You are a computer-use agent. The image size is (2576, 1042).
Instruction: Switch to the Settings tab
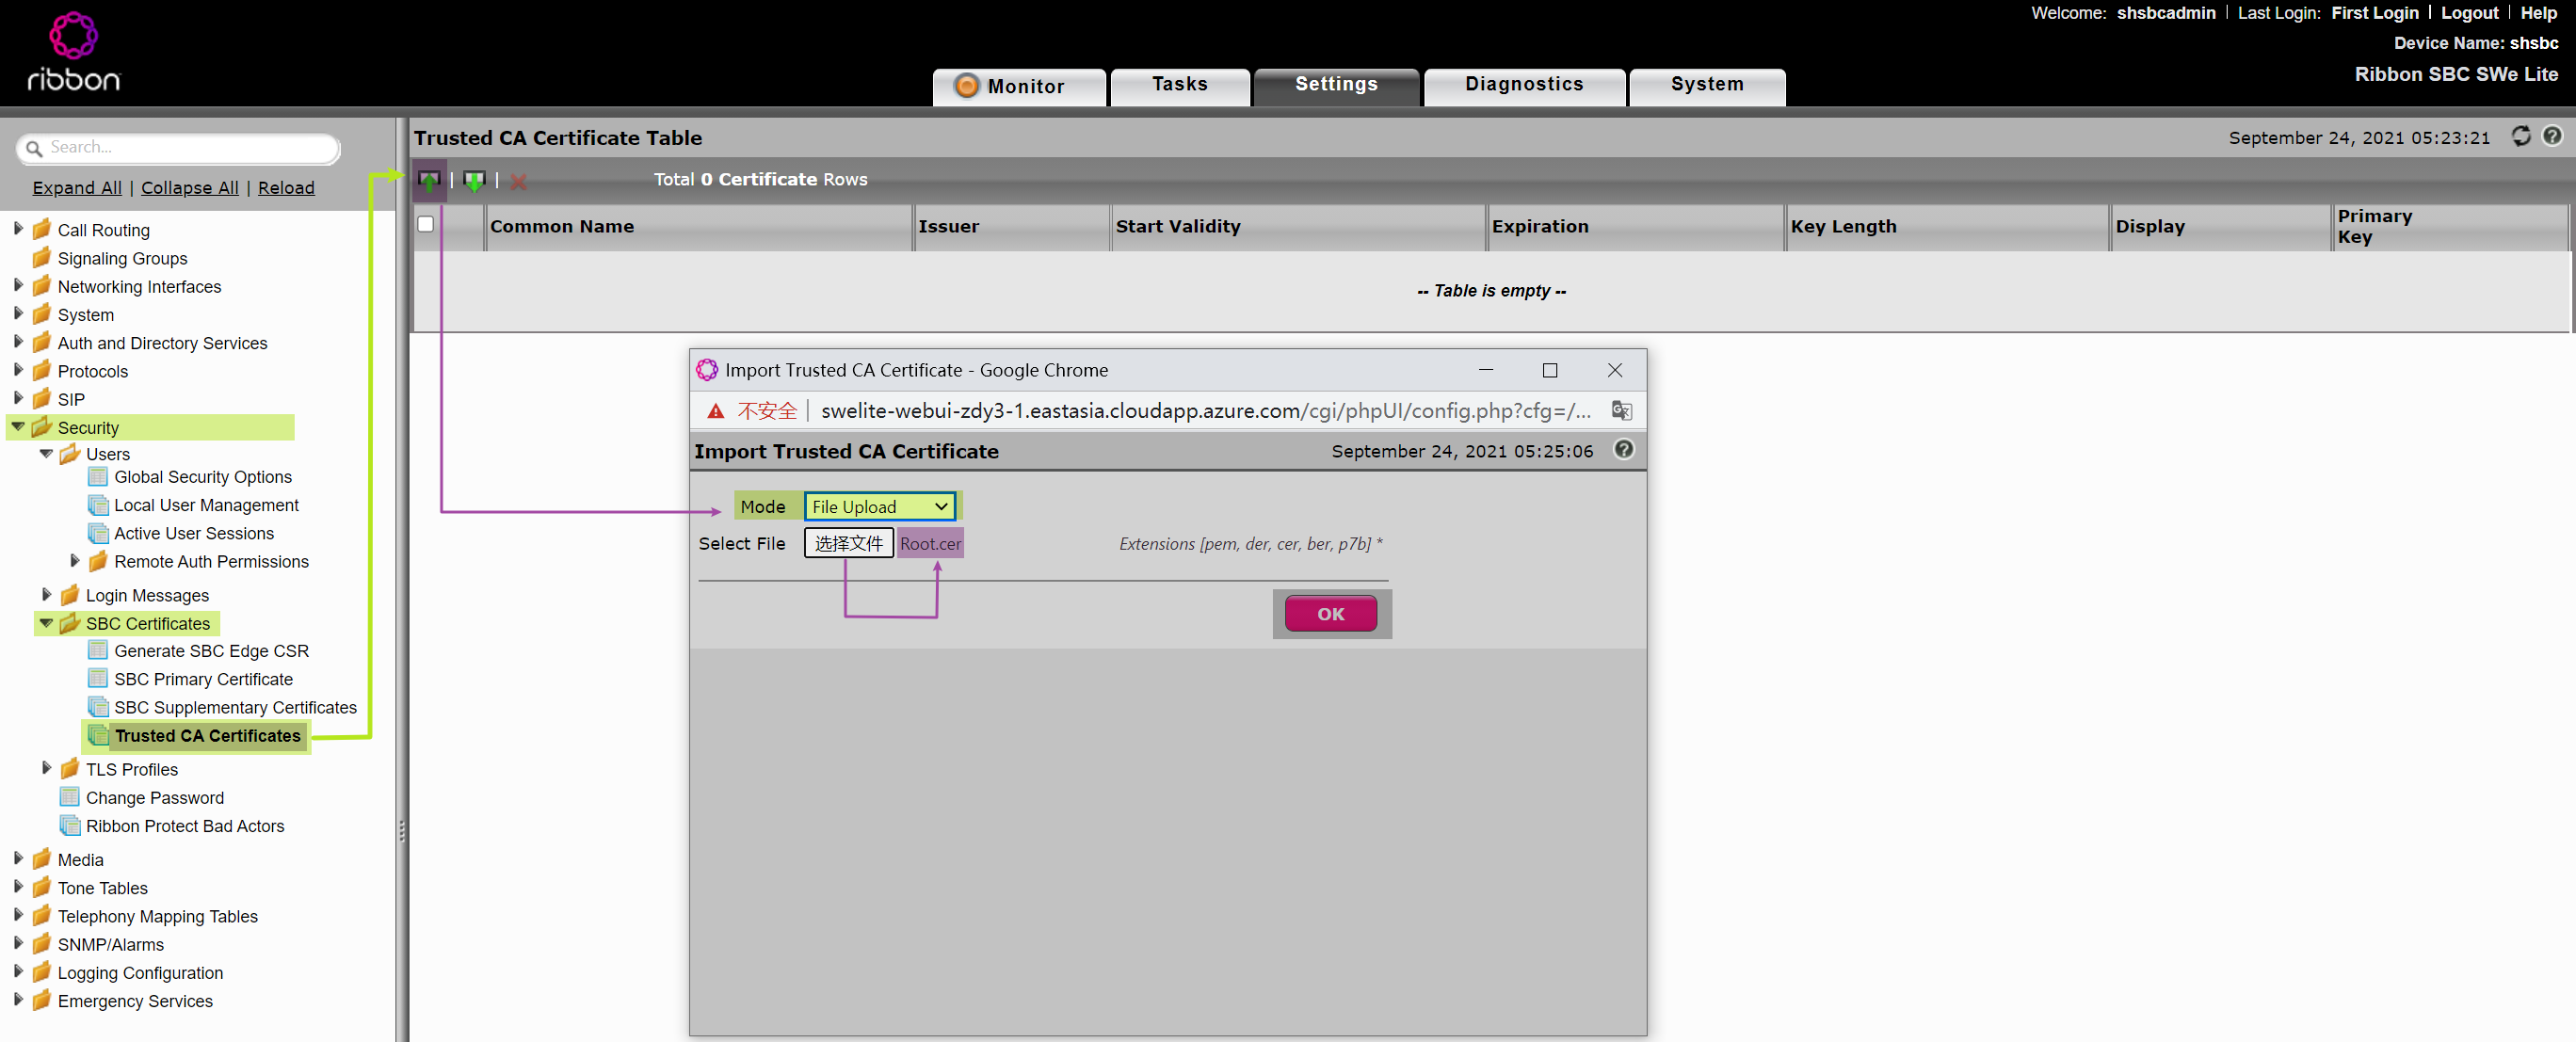pos(1336,87)
